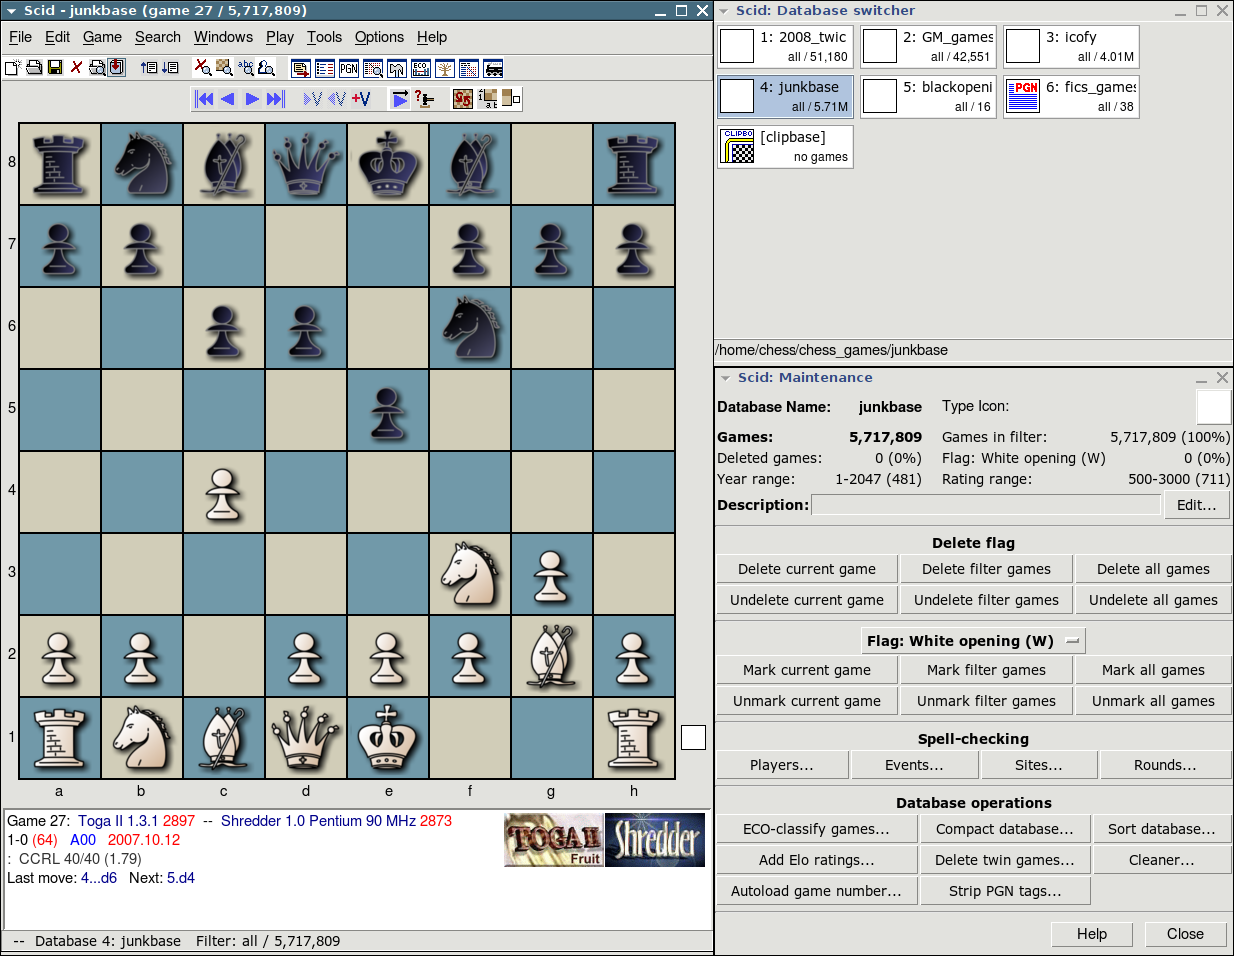Switch to GM_games database slot
Image resolution: width=1234 pixels, height=956 pixels.
click(x=928, y=47)
